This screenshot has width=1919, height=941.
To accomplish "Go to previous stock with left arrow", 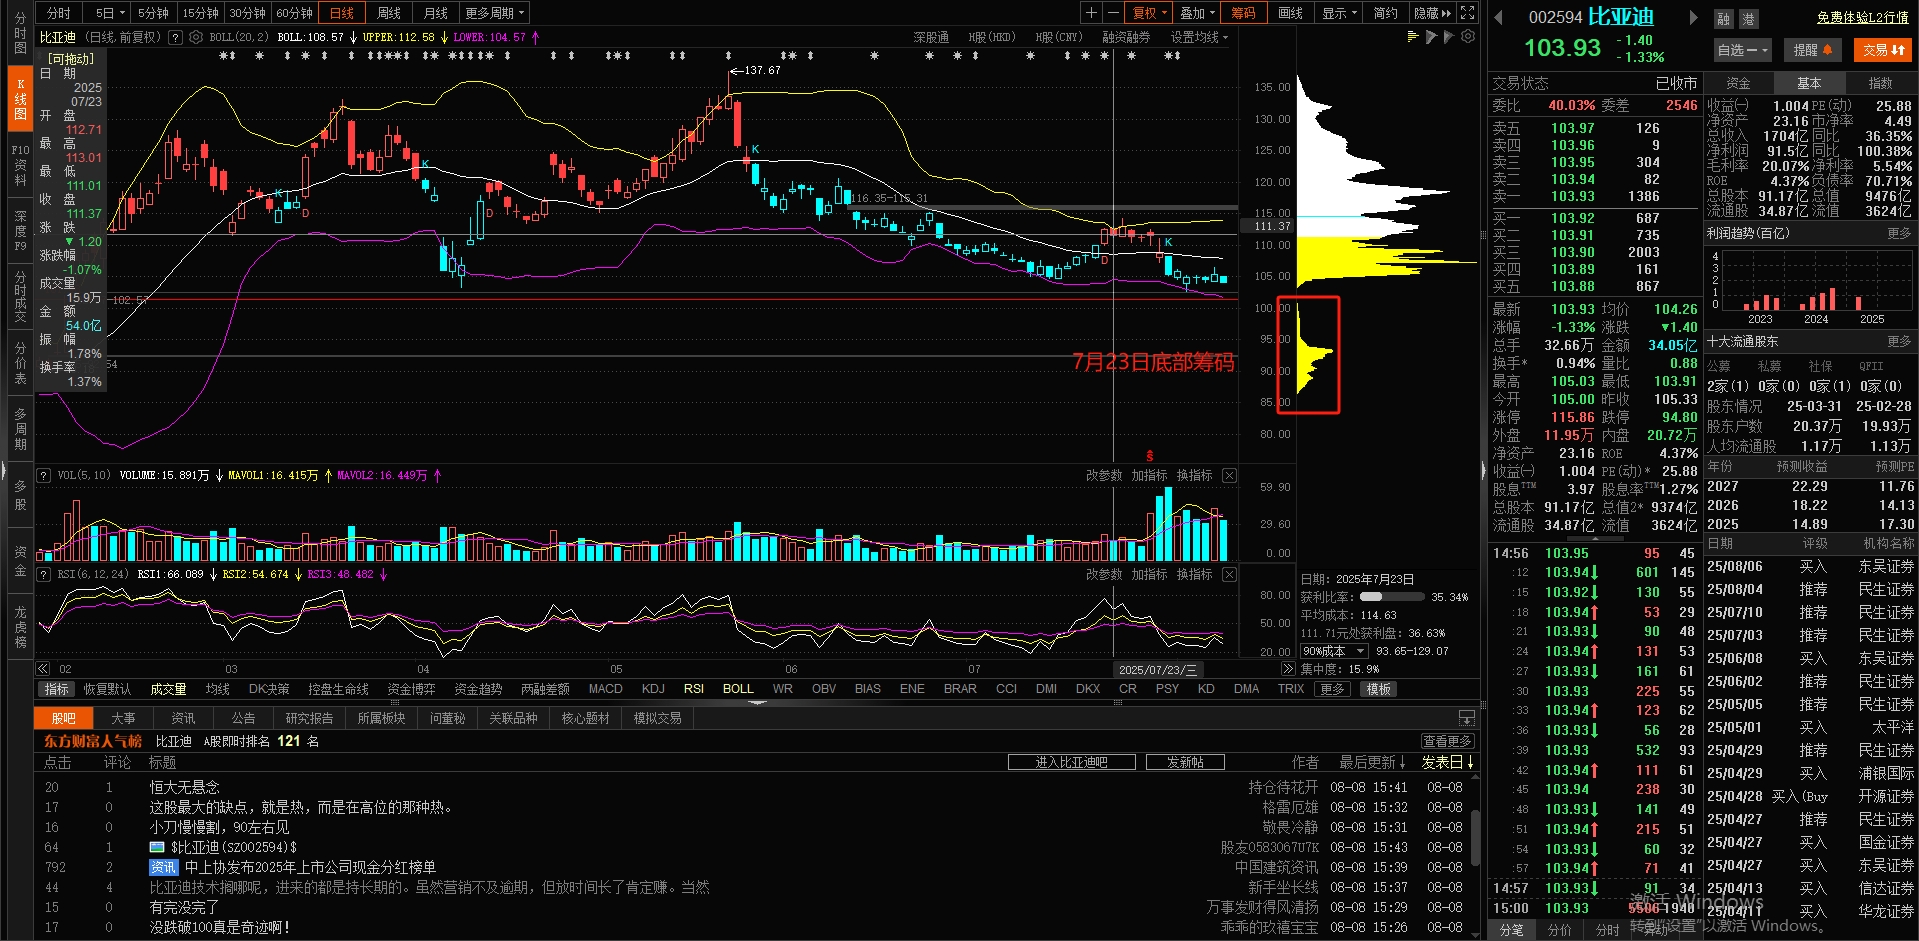I will tap(1498, 17).
